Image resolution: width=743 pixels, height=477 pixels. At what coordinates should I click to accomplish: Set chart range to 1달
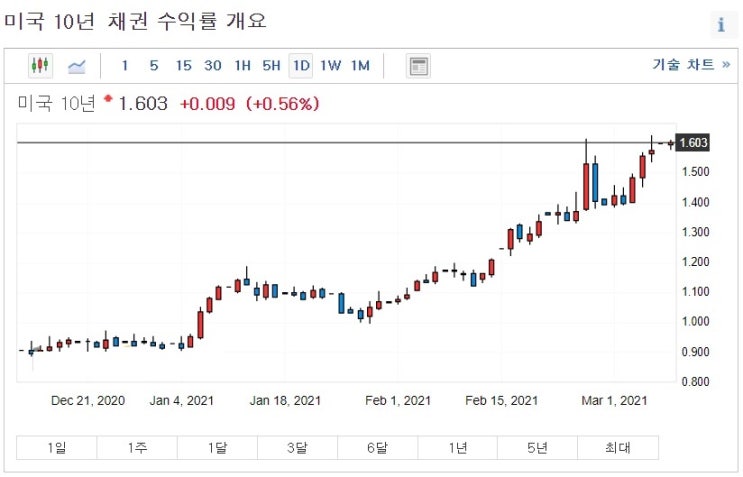pyautogui.click(x=217, y=448)
